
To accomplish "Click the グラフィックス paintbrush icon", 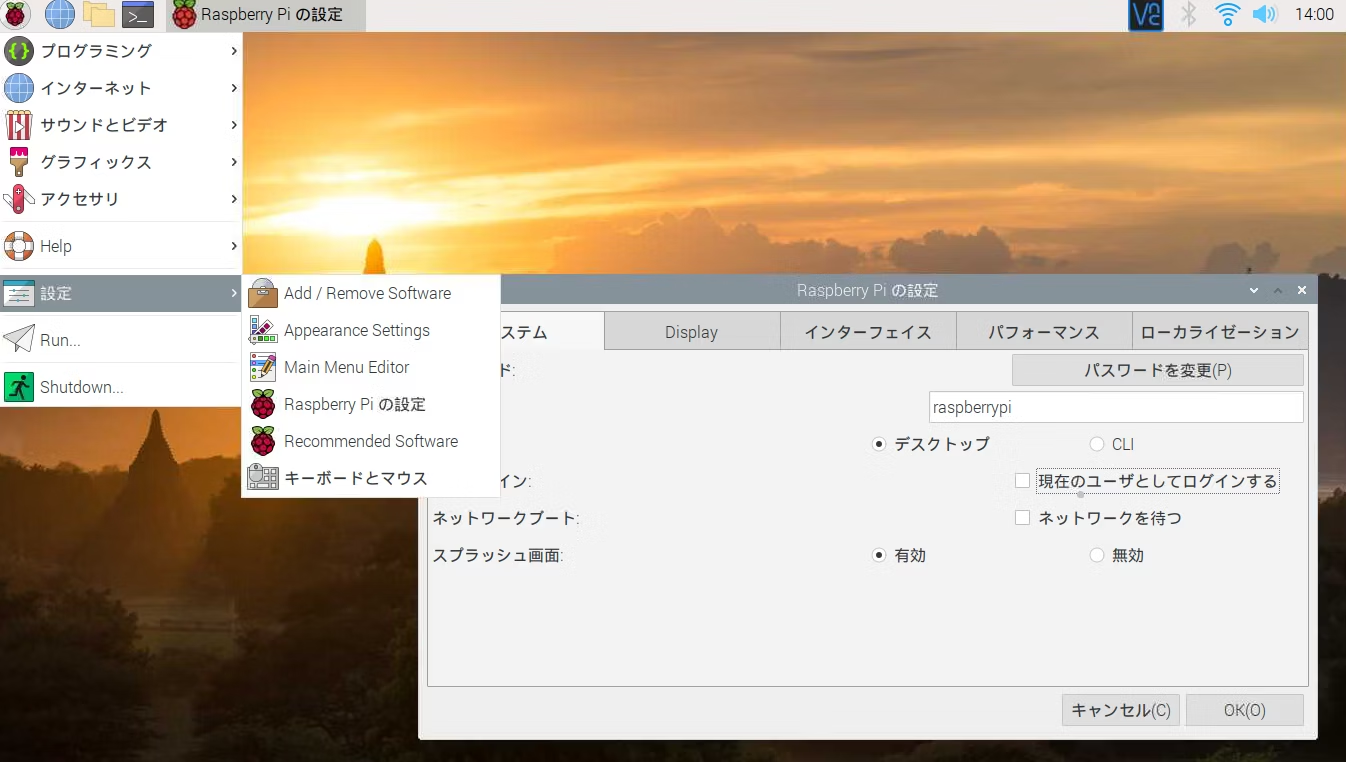I will point(19,162).
